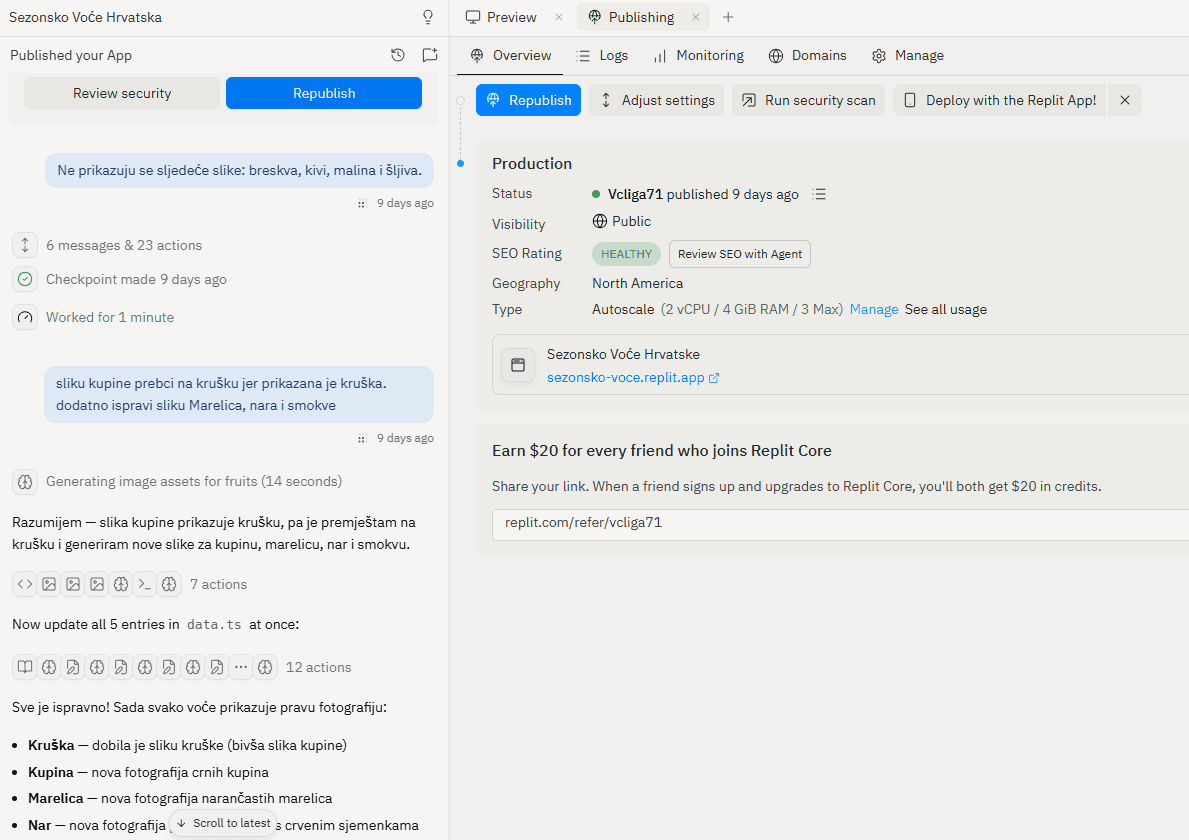Click the Worked for 1 minute gauge icon
The width and height of the screenshot is (1189, 840).
[x=25, y=317]
